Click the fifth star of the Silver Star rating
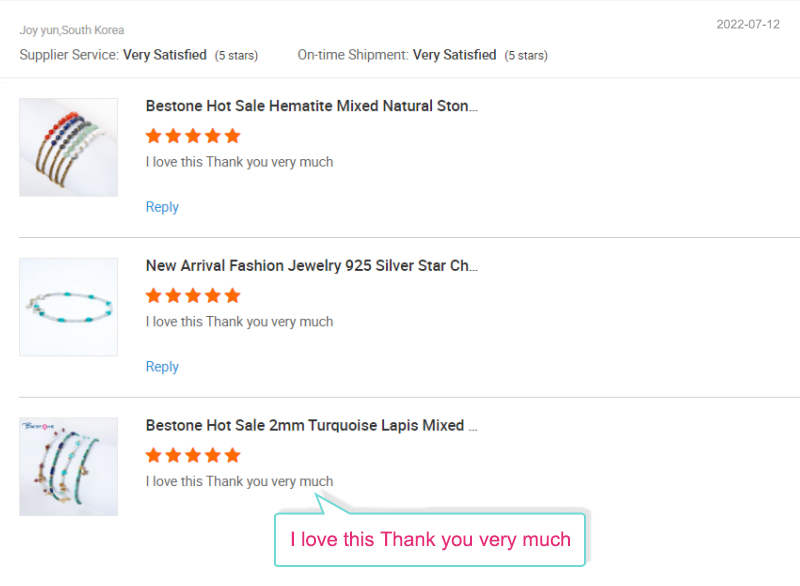 point(232,296)
